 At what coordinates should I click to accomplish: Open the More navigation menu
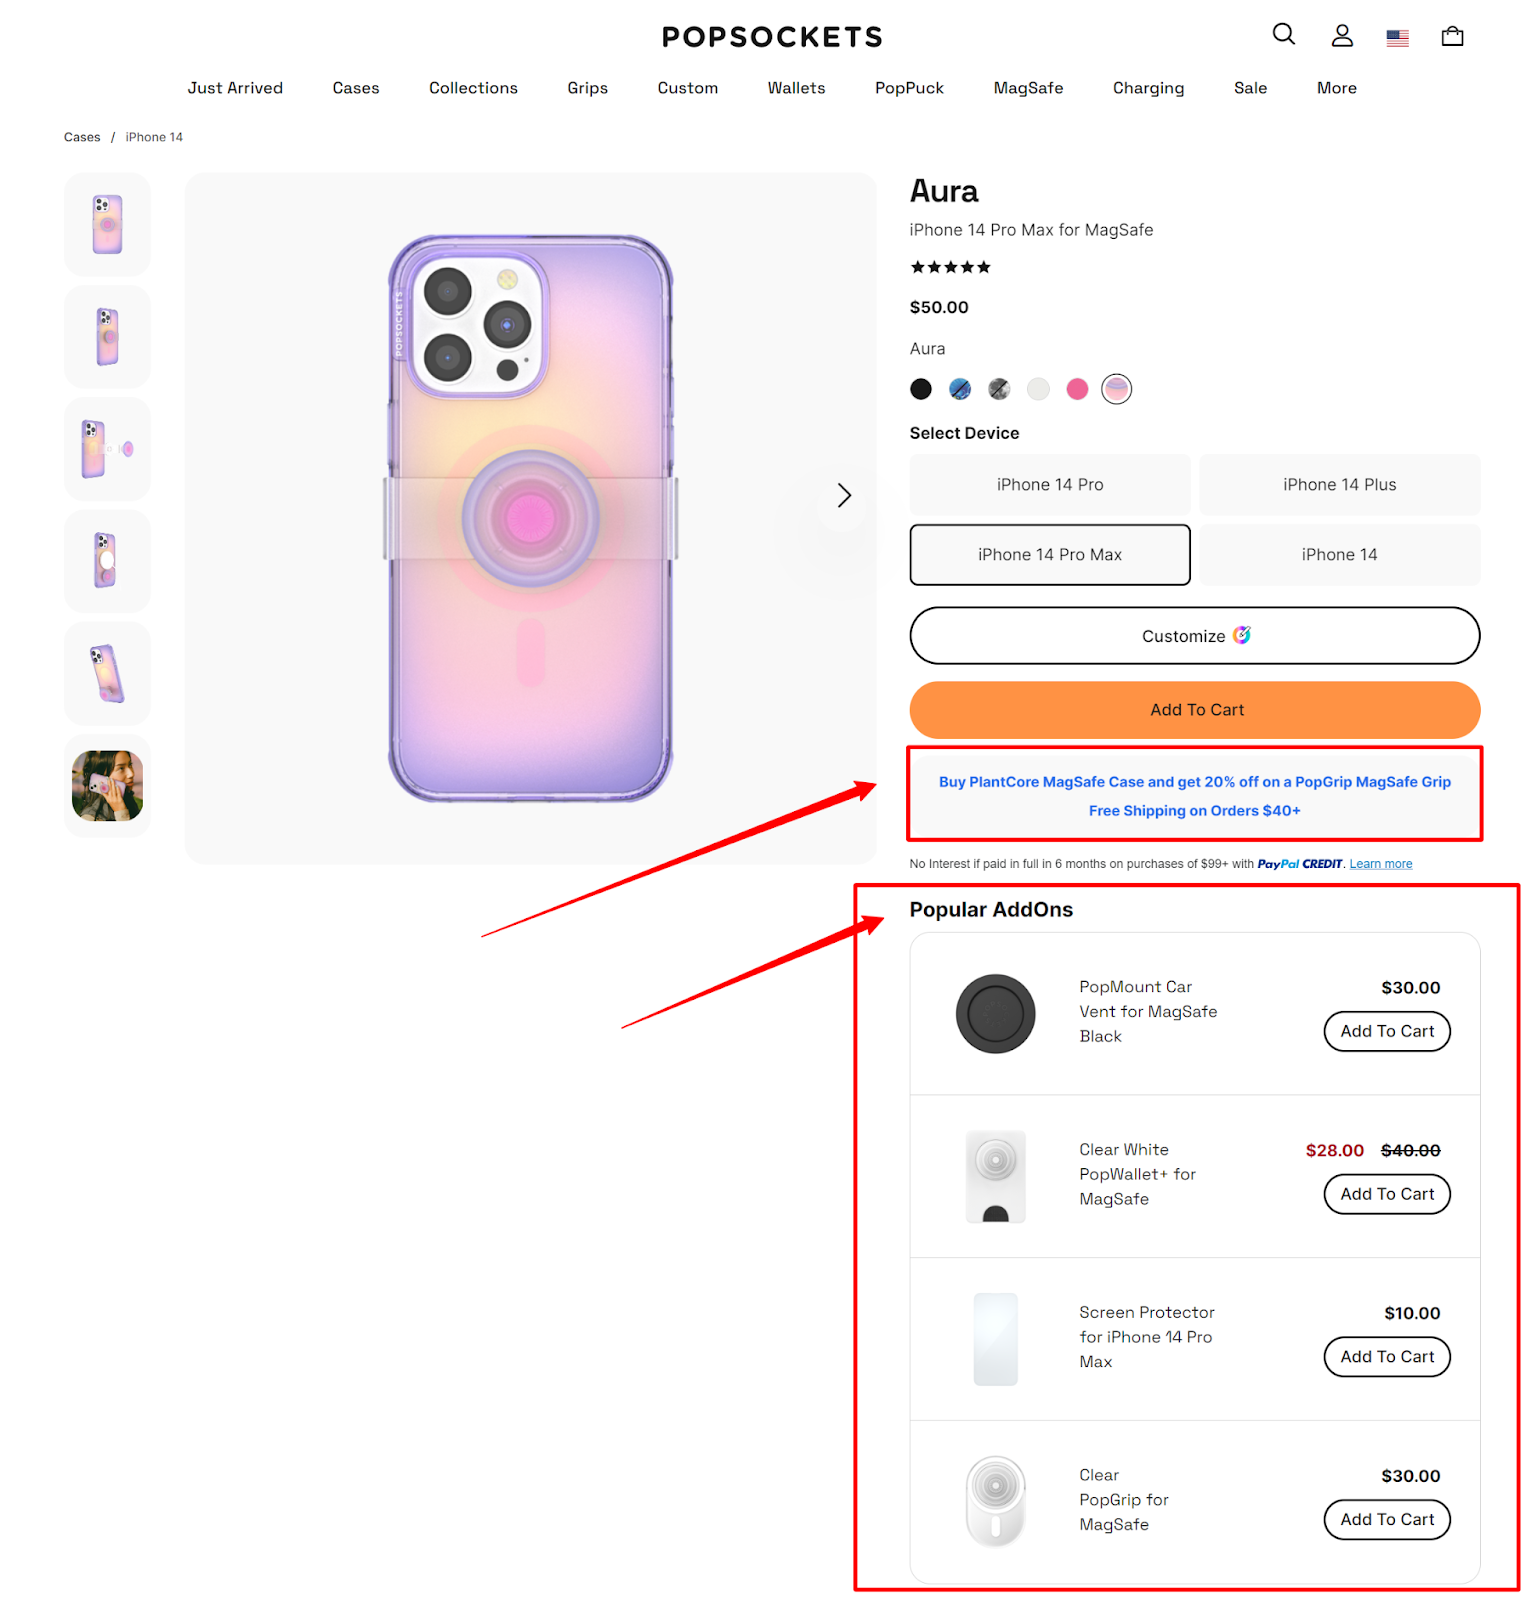click(x=1336, y=88)
